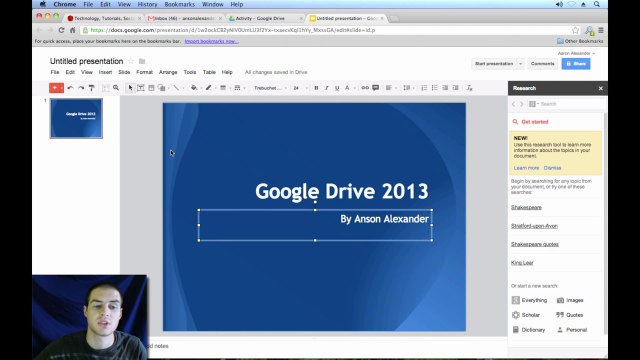Open the line weight options
The image size is (640, 360).
[223, 88]
